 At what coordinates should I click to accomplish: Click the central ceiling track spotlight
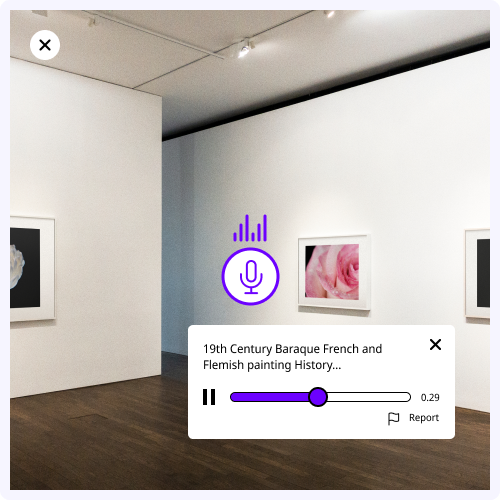click(246, 49)
